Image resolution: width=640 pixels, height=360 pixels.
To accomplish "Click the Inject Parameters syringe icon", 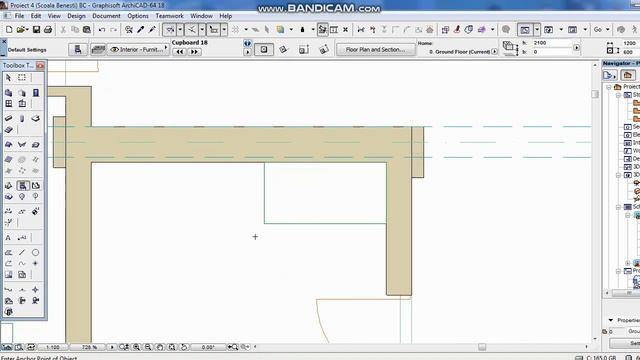I will 152,29.
